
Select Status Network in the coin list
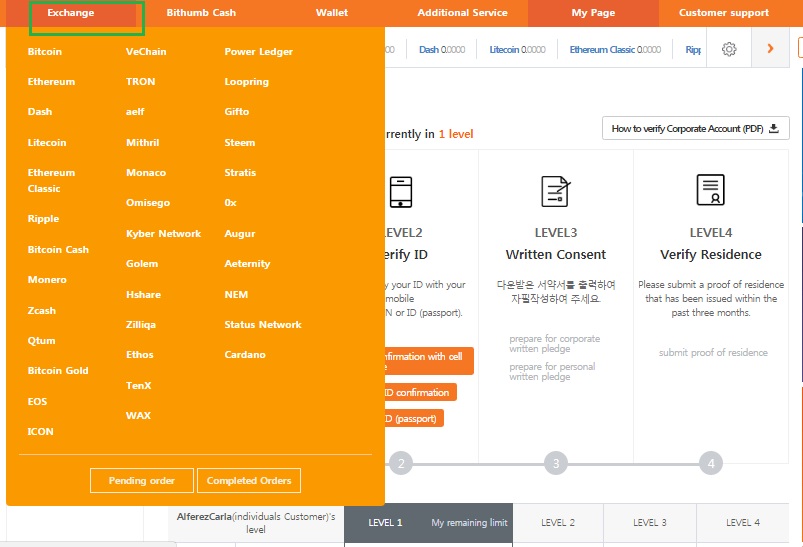263,325
